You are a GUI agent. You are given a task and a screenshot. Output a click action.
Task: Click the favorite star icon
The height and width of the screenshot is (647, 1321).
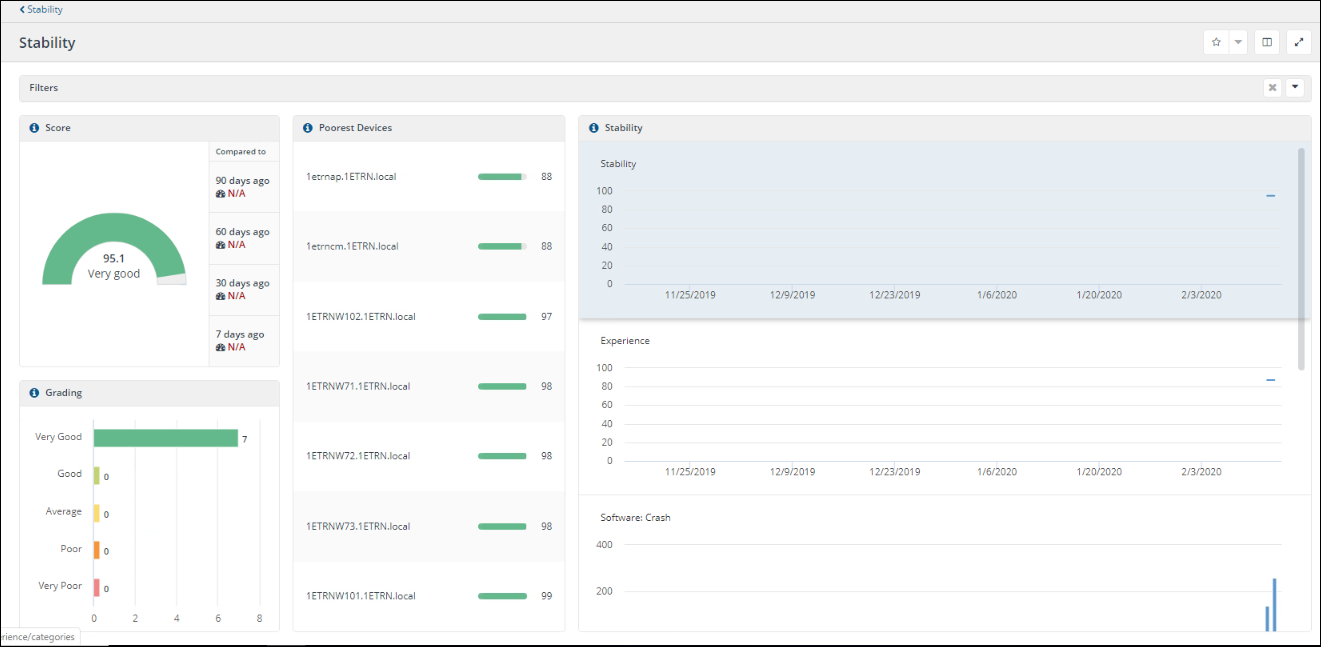[x=1216, y=42]
